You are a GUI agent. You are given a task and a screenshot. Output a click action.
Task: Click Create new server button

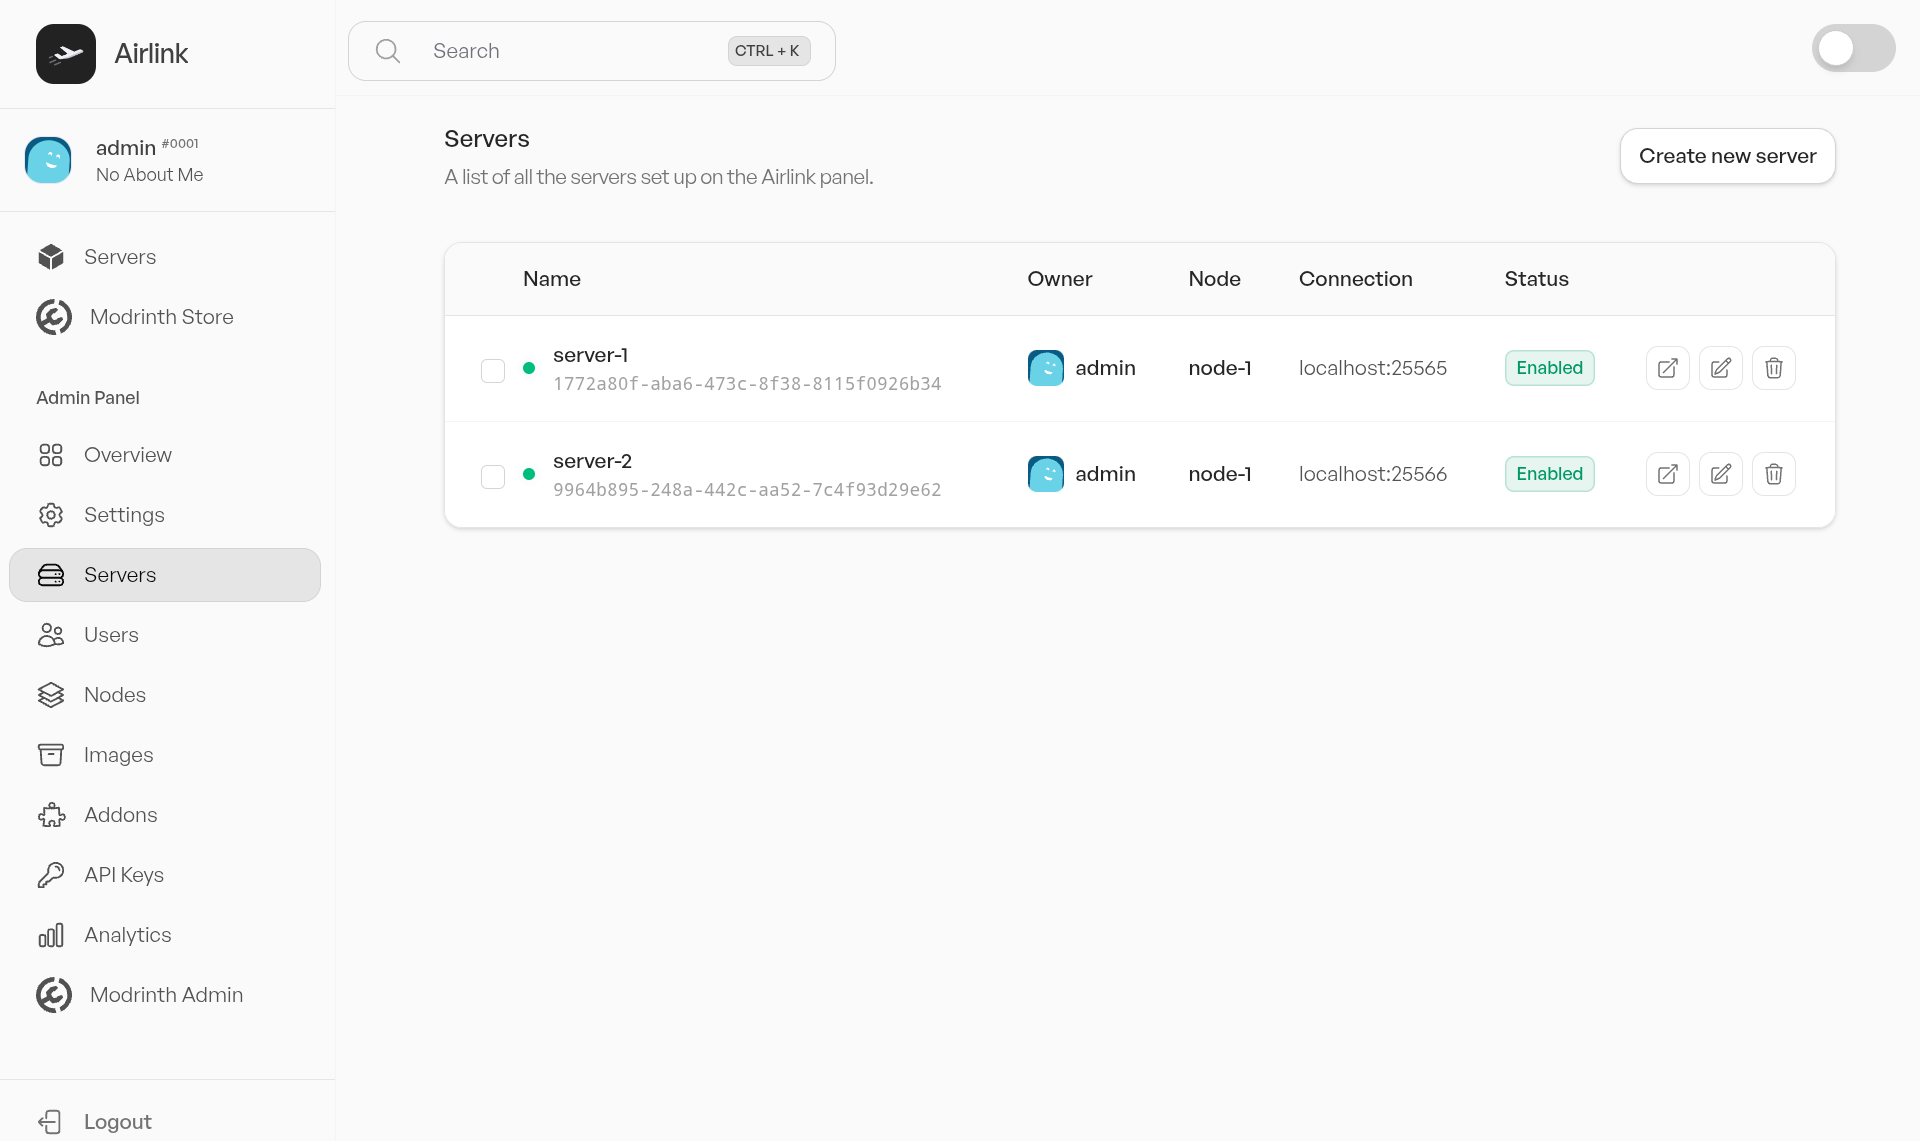tap(1726, 156)
